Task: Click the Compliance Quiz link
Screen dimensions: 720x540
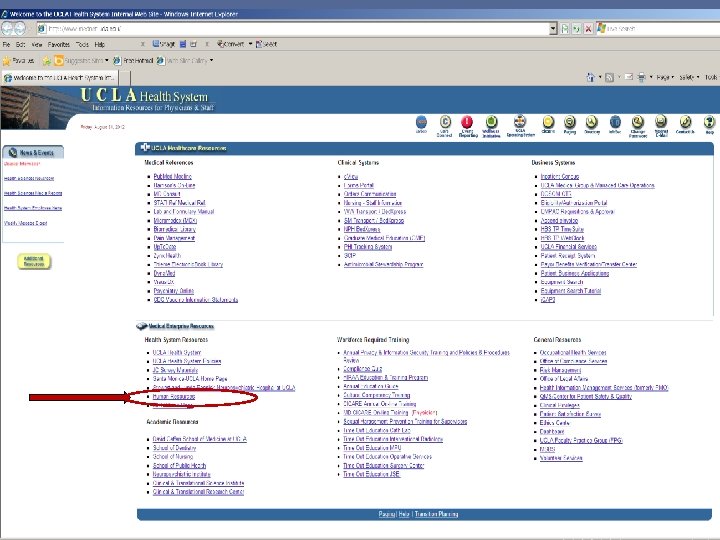Action: click(x=362, y=369)
